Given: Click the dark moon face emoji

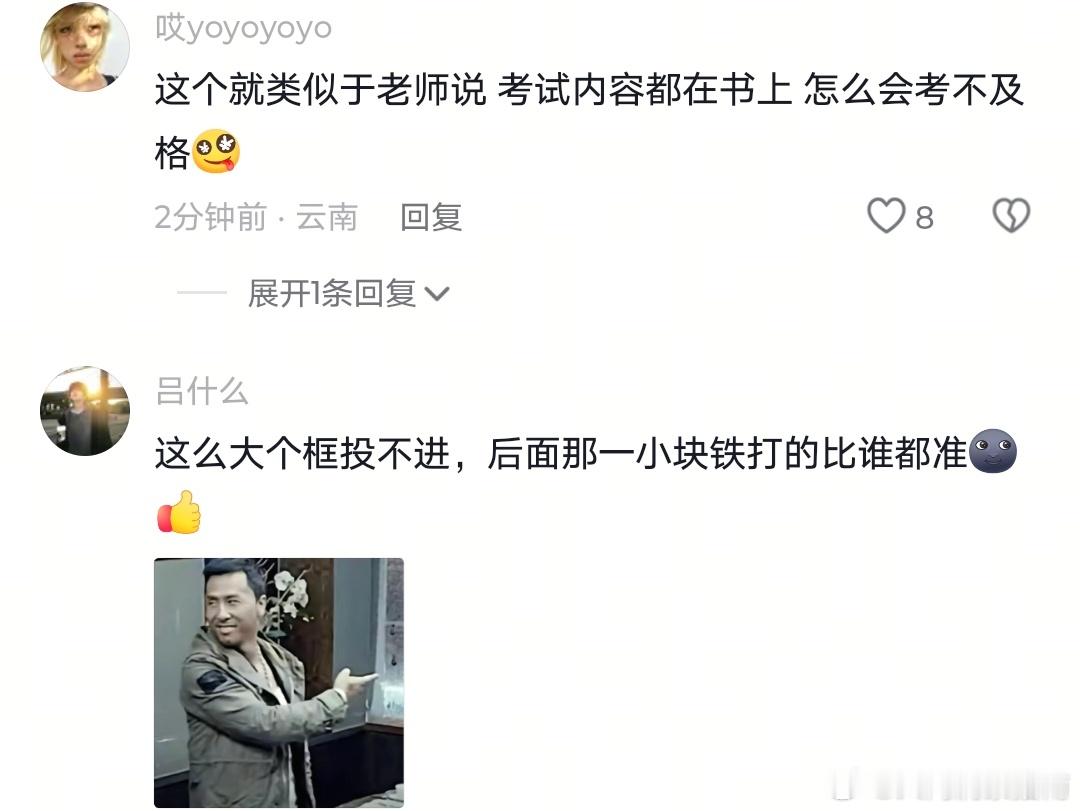Looking at the screenshot, I should click(x=993, y=451).
